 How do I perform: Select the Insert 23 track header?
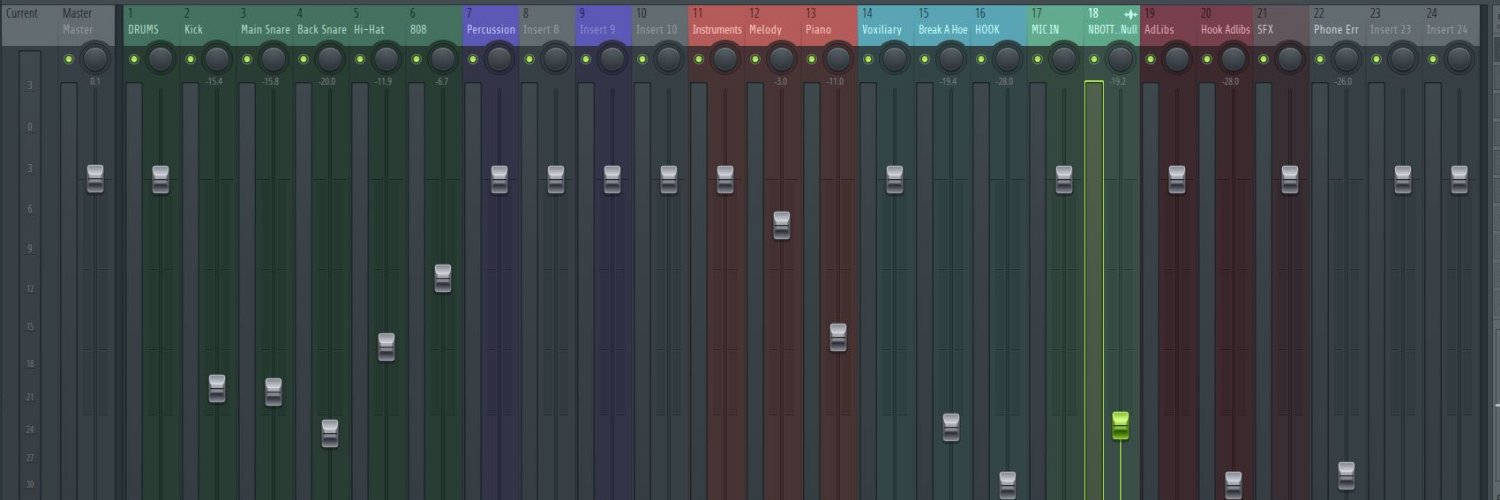[1394, 22]
